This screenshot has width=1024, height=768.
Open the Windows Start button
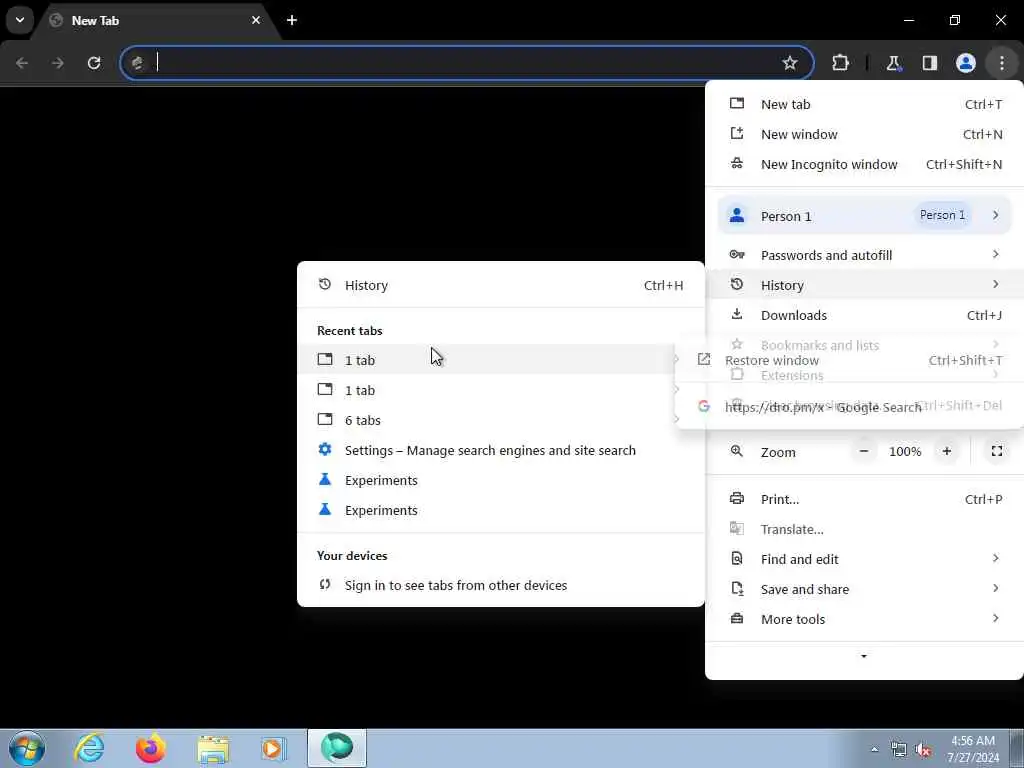click(x=26, y=748)
